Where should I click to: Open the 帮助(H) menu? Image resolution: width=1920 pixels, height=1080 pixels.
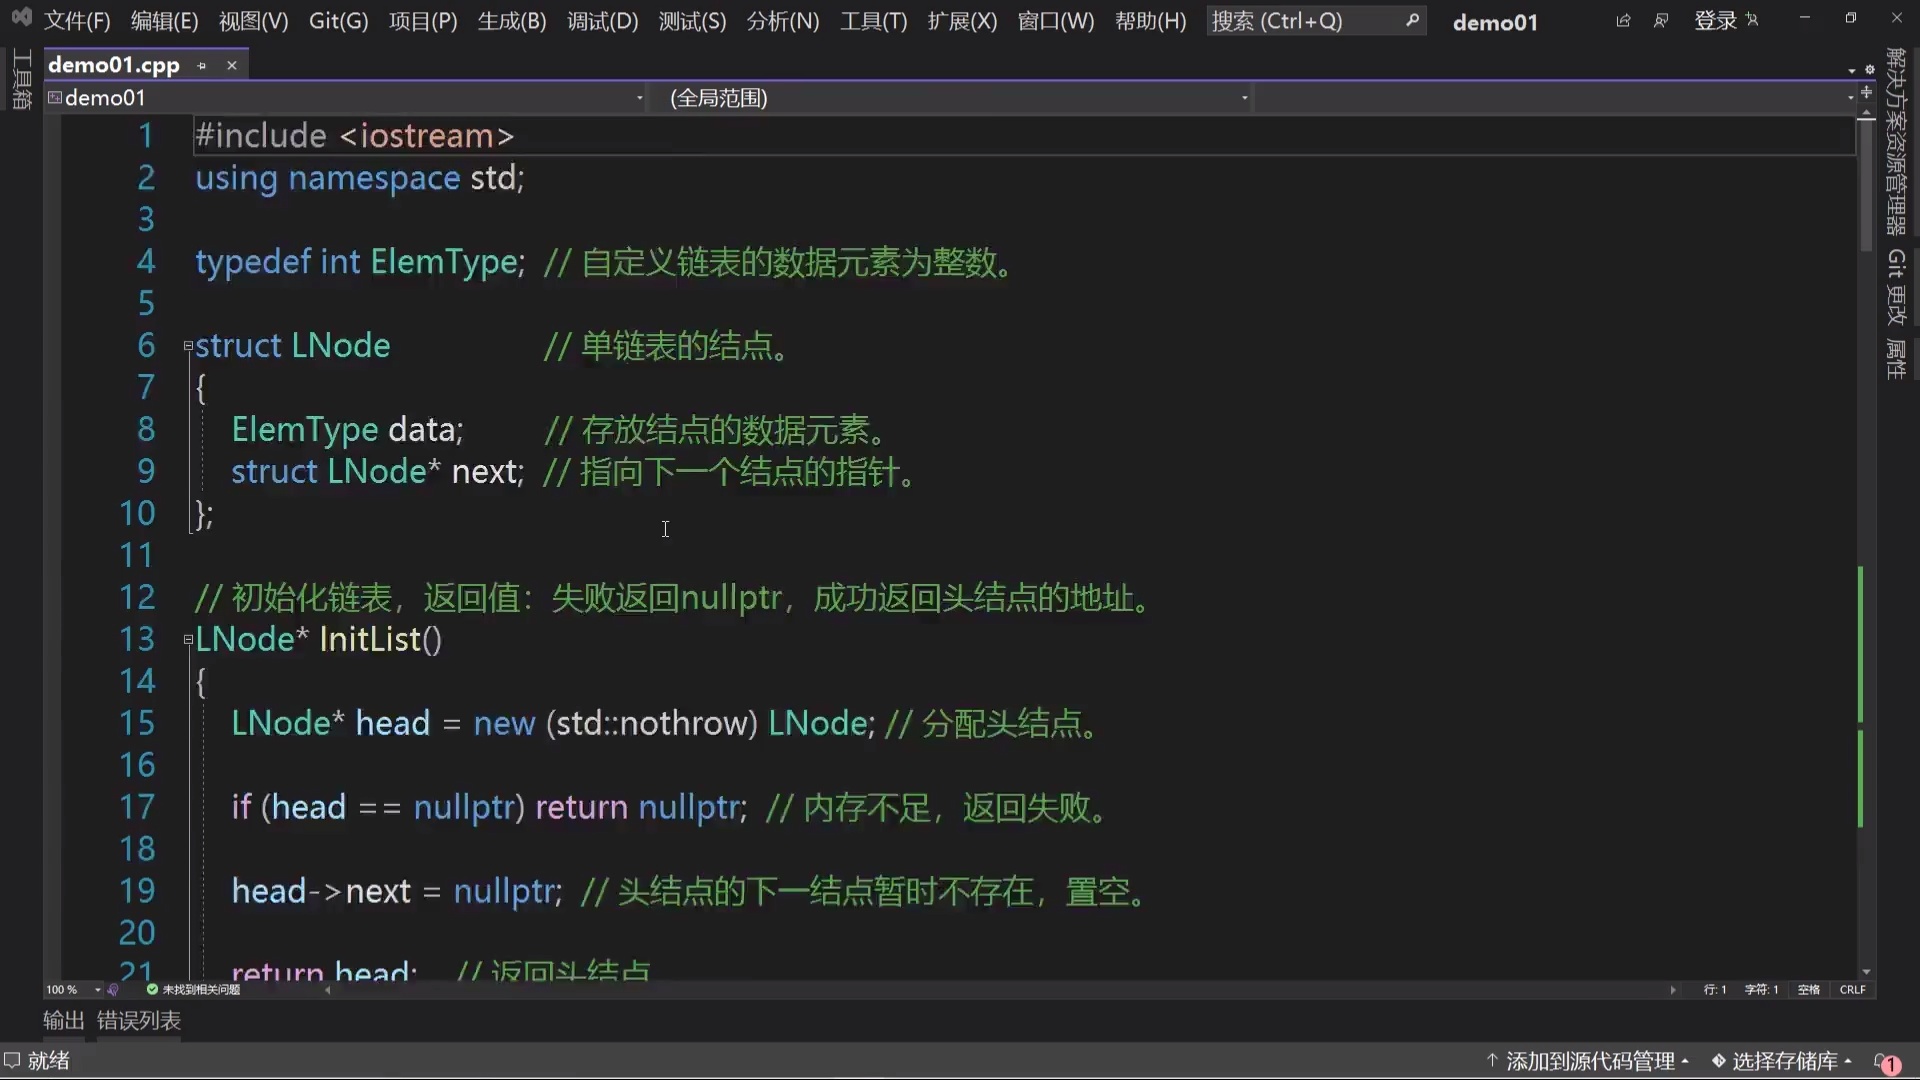pyautogui.click(x=1150, y=21)
